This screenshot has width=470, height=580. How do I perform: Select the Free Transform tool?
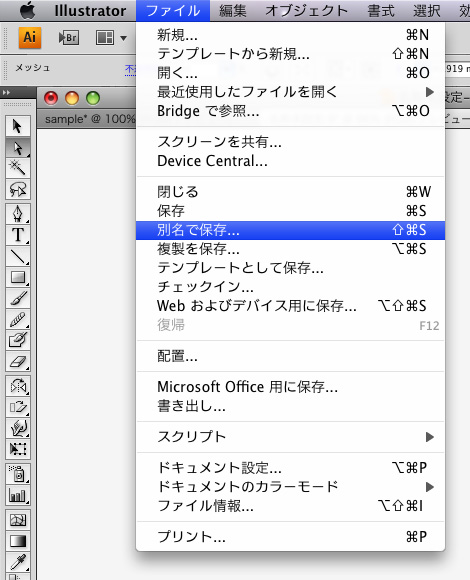pyautogui.click(x=18, y=449)
